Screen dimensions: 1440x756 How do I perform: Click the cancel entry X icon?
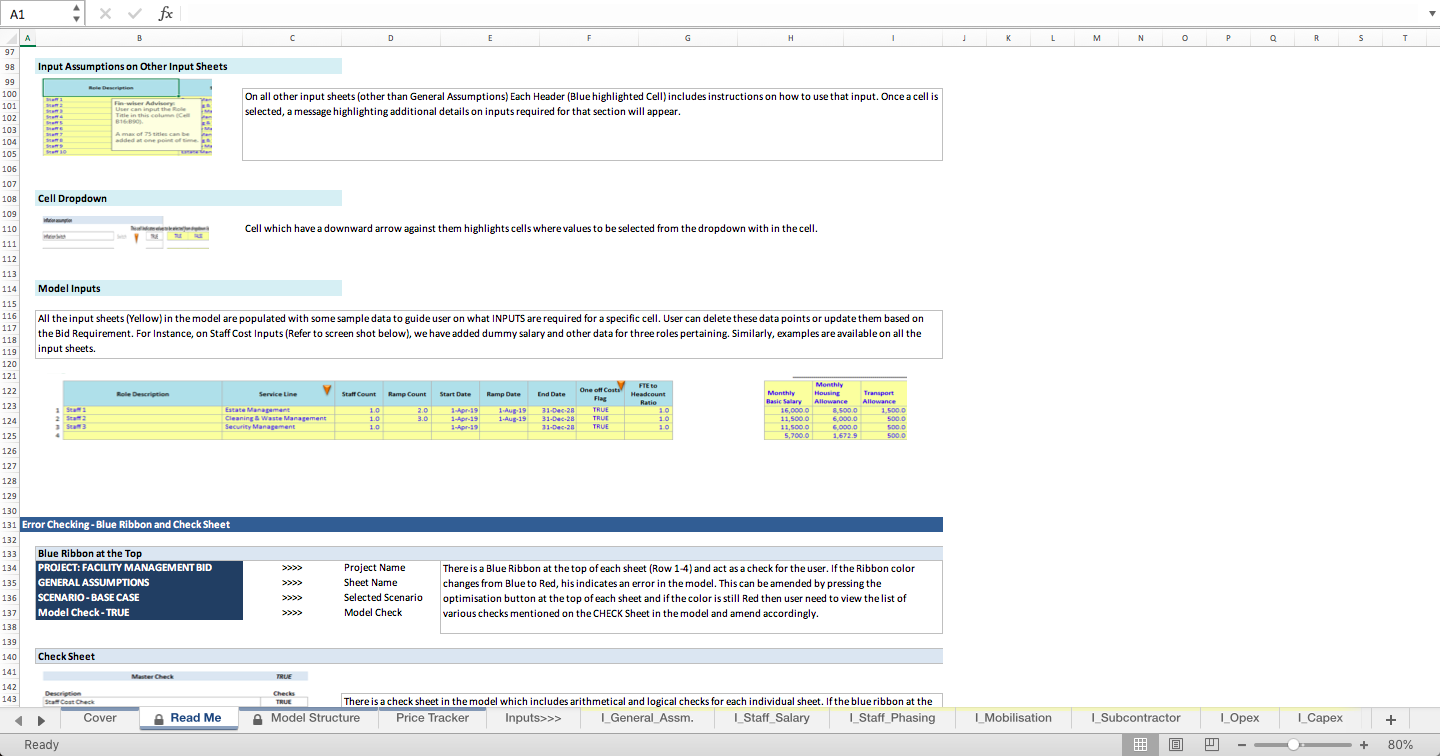pyautogui.click(x=105, y=14)
